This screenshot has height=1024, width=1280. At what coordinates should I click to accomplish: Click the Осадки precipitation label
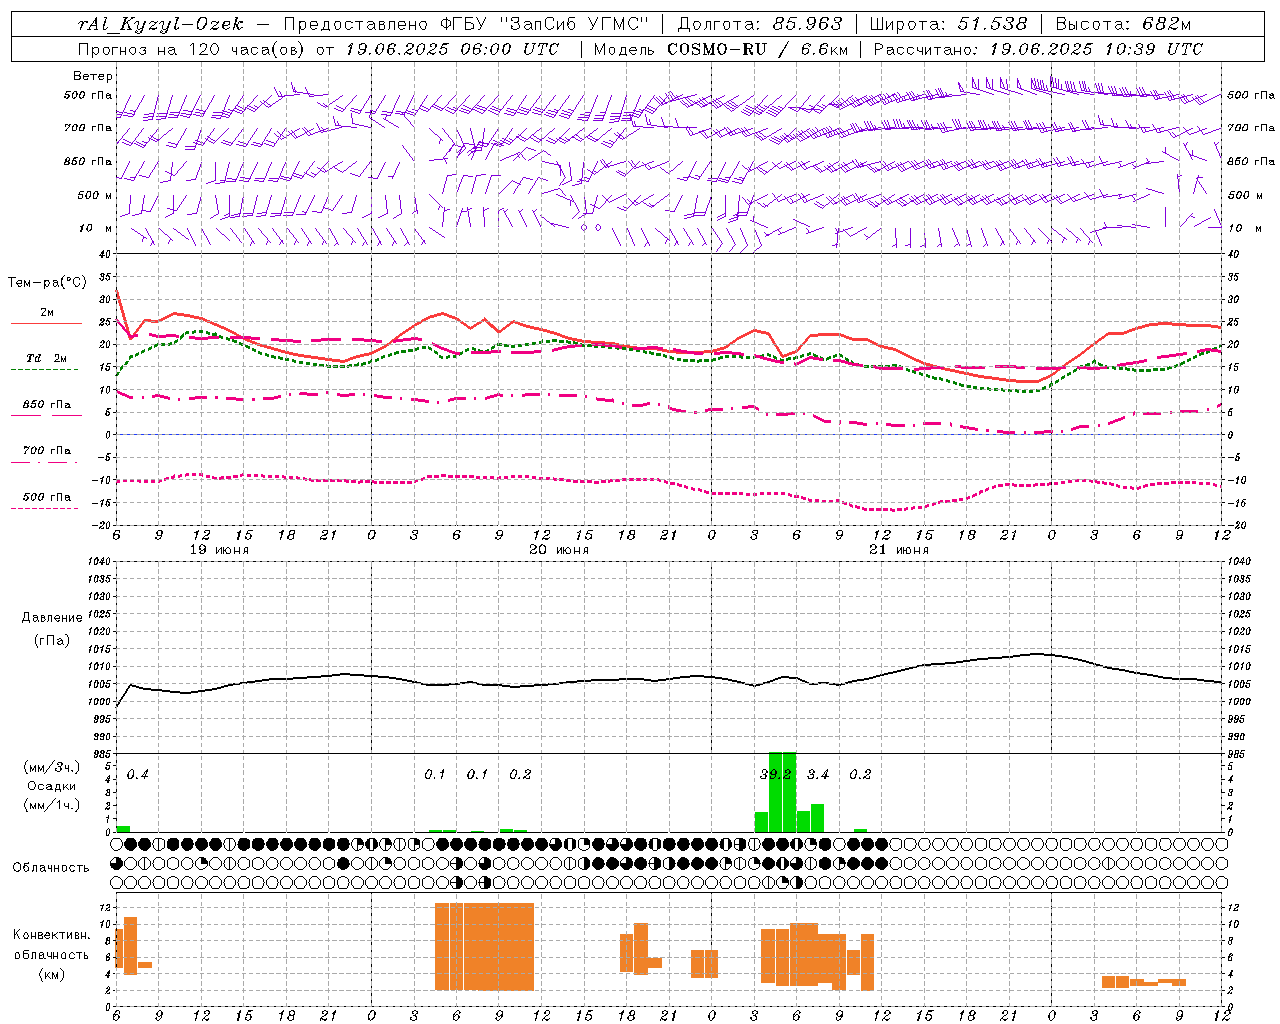pos(52,786)
